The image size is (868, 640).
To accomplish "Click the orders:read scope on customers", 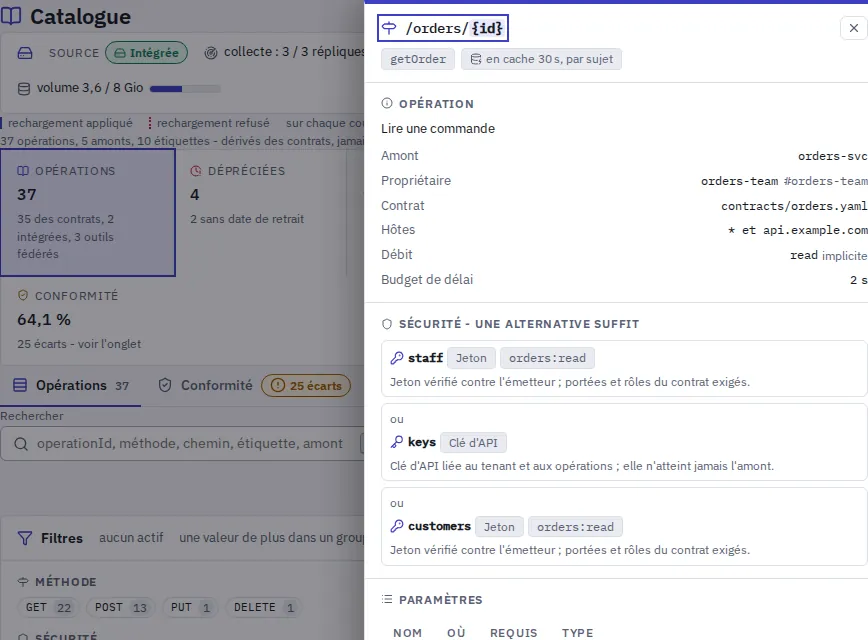I will 575,527.
